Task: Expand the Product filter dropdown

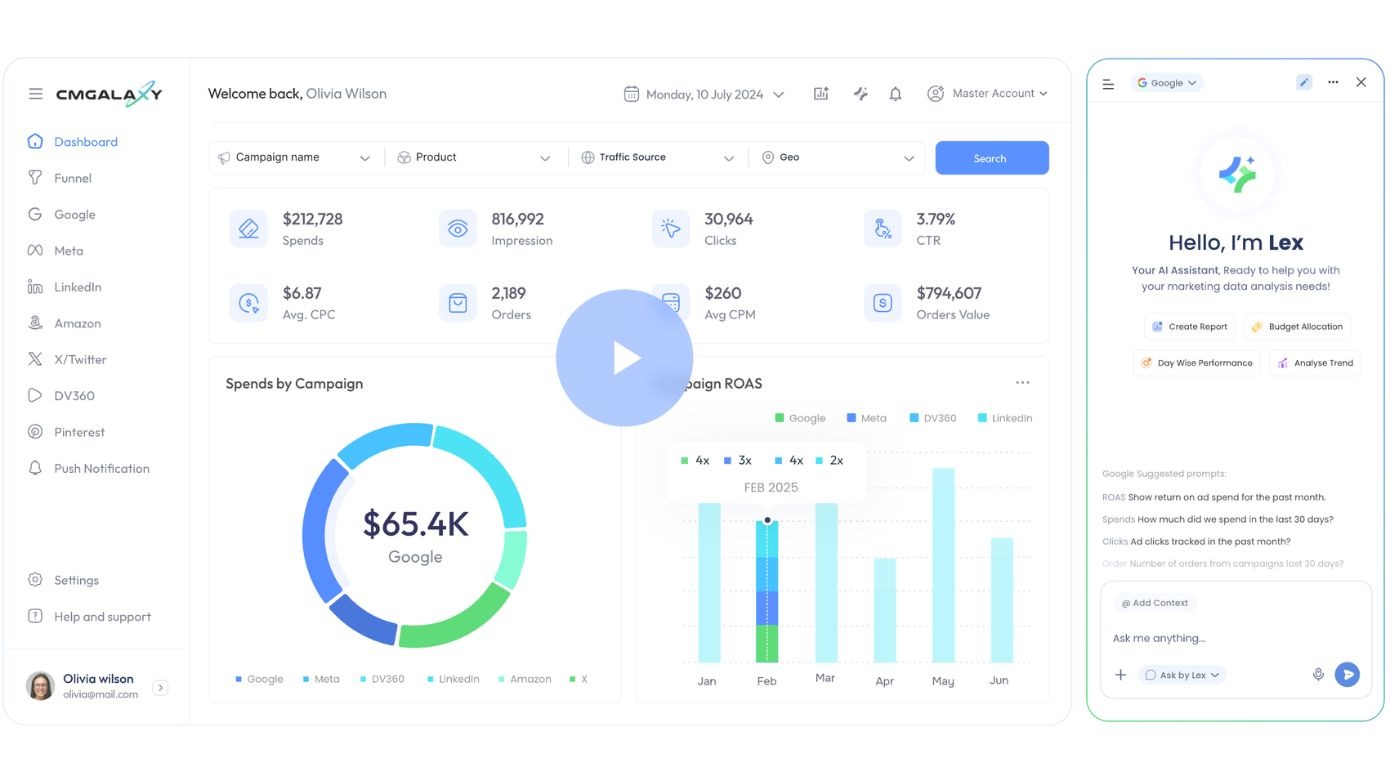Action: click(475, 158)
